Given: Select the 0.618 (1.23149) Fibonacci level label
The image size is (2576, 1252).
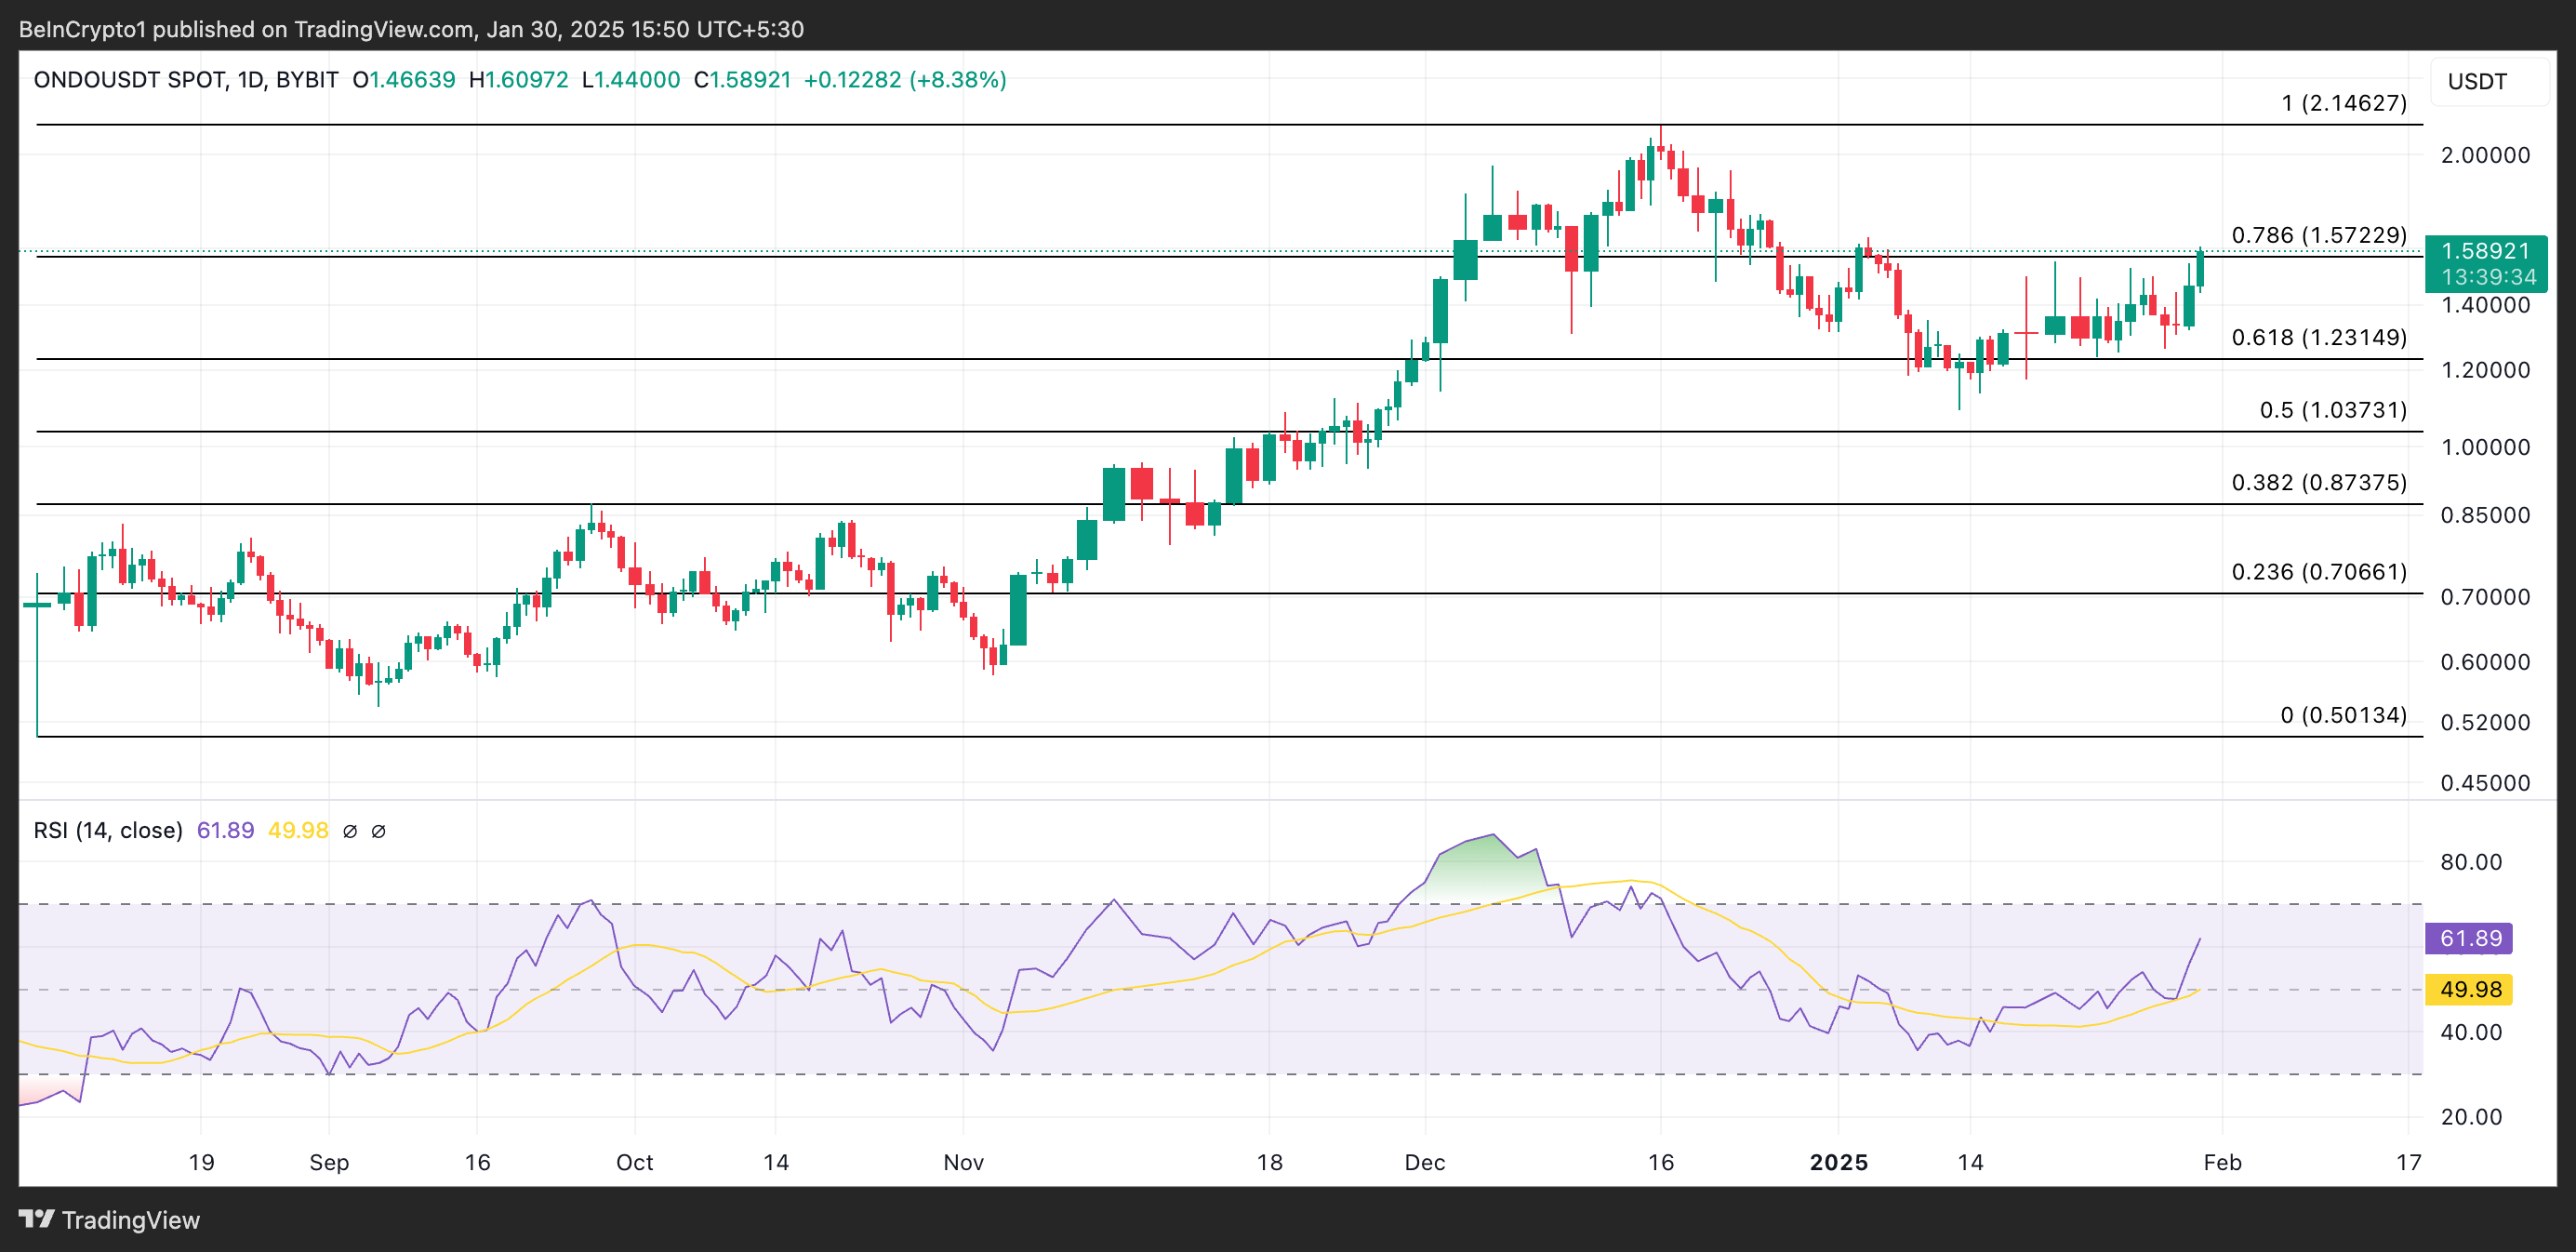Looking at the screenshot, I should coord(2318,337).
